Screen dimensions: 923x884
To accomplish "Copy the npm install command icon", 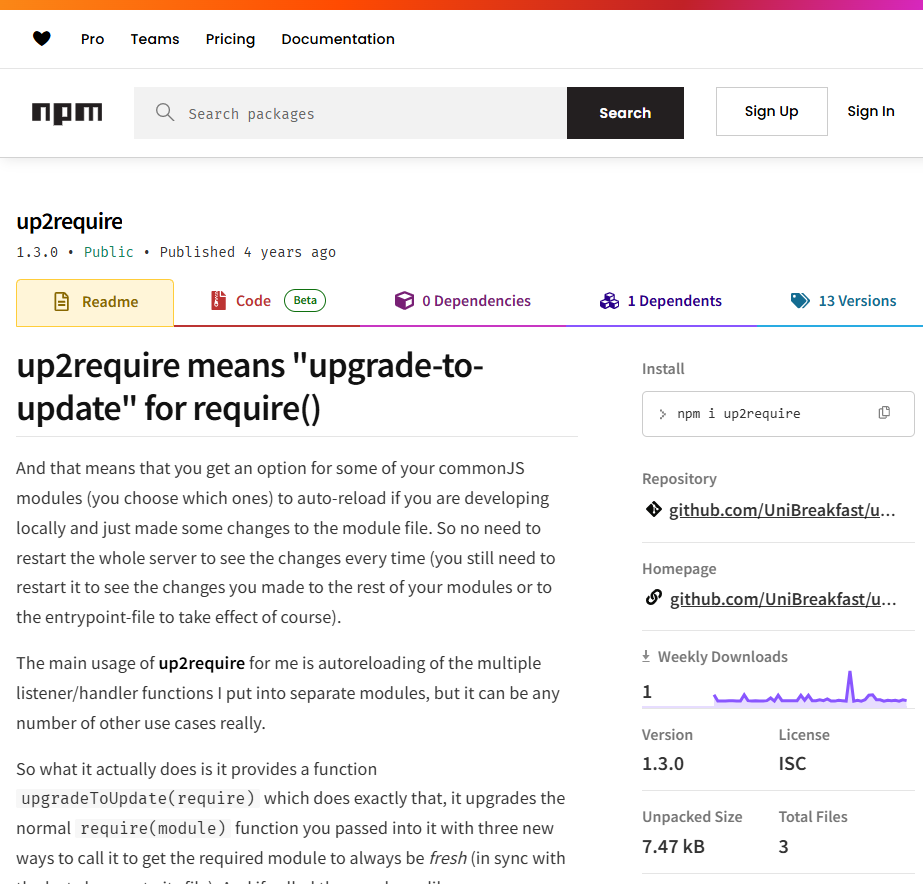I will click(x=884, y=413).
